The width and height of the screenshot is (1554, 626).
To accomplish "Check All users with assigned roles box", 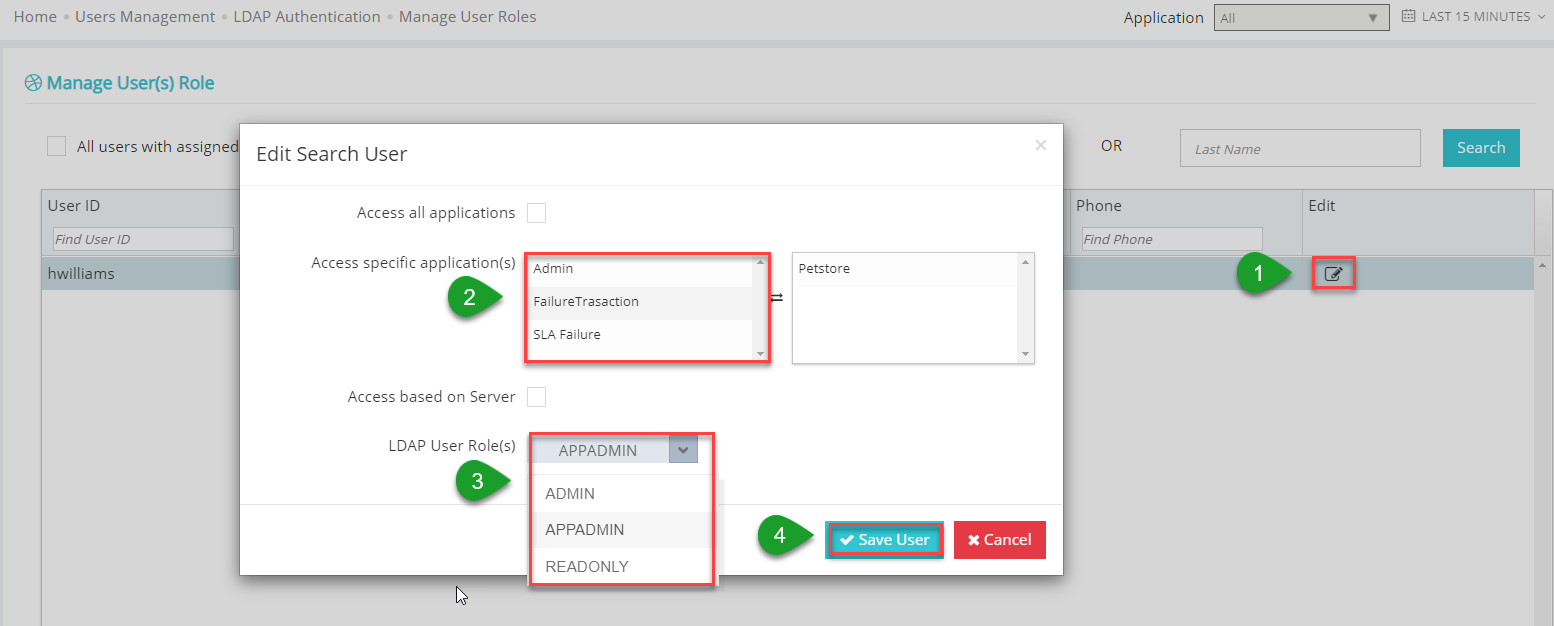I will pos(57,147).
